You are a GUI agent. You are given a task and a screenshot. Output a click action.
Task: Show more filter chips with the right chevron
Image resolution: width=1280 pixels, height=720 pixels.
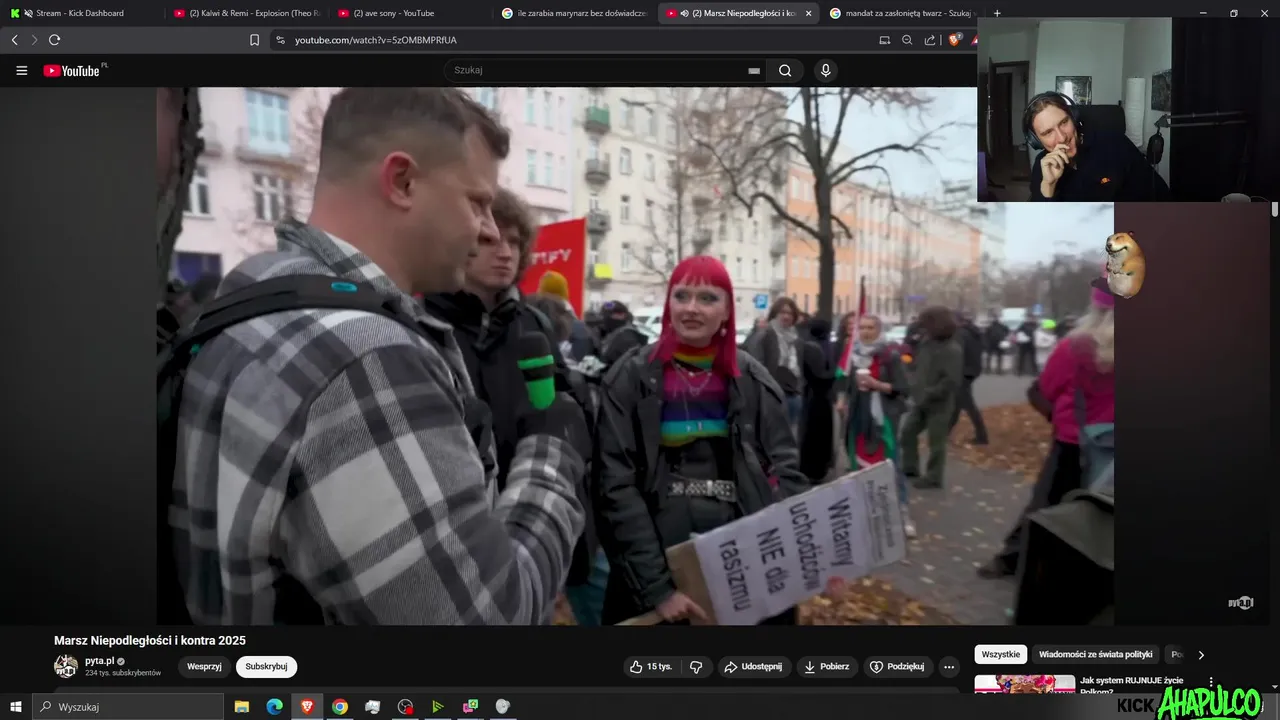1201,655
